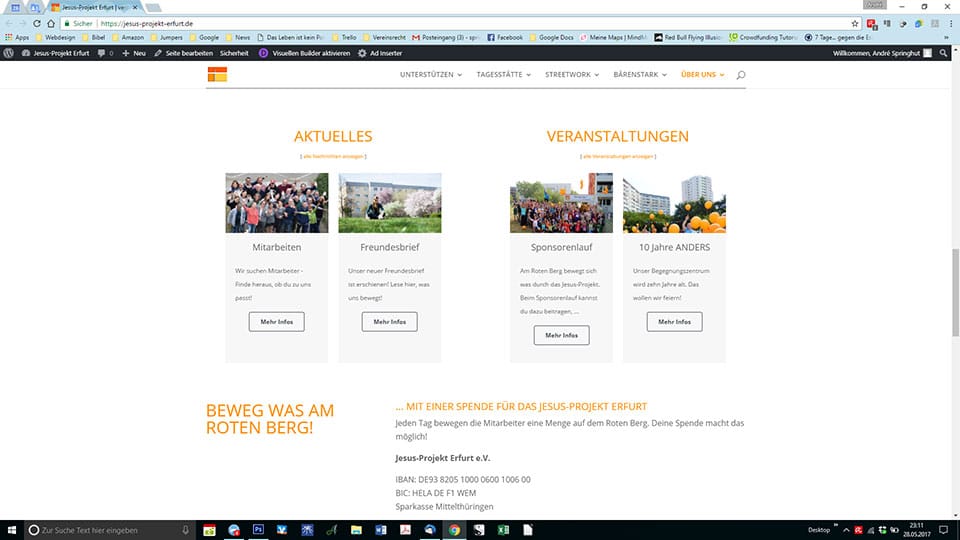960x540 pixels.
Task: Click the WordPress logo in admin bar
Action: point(9,53)
